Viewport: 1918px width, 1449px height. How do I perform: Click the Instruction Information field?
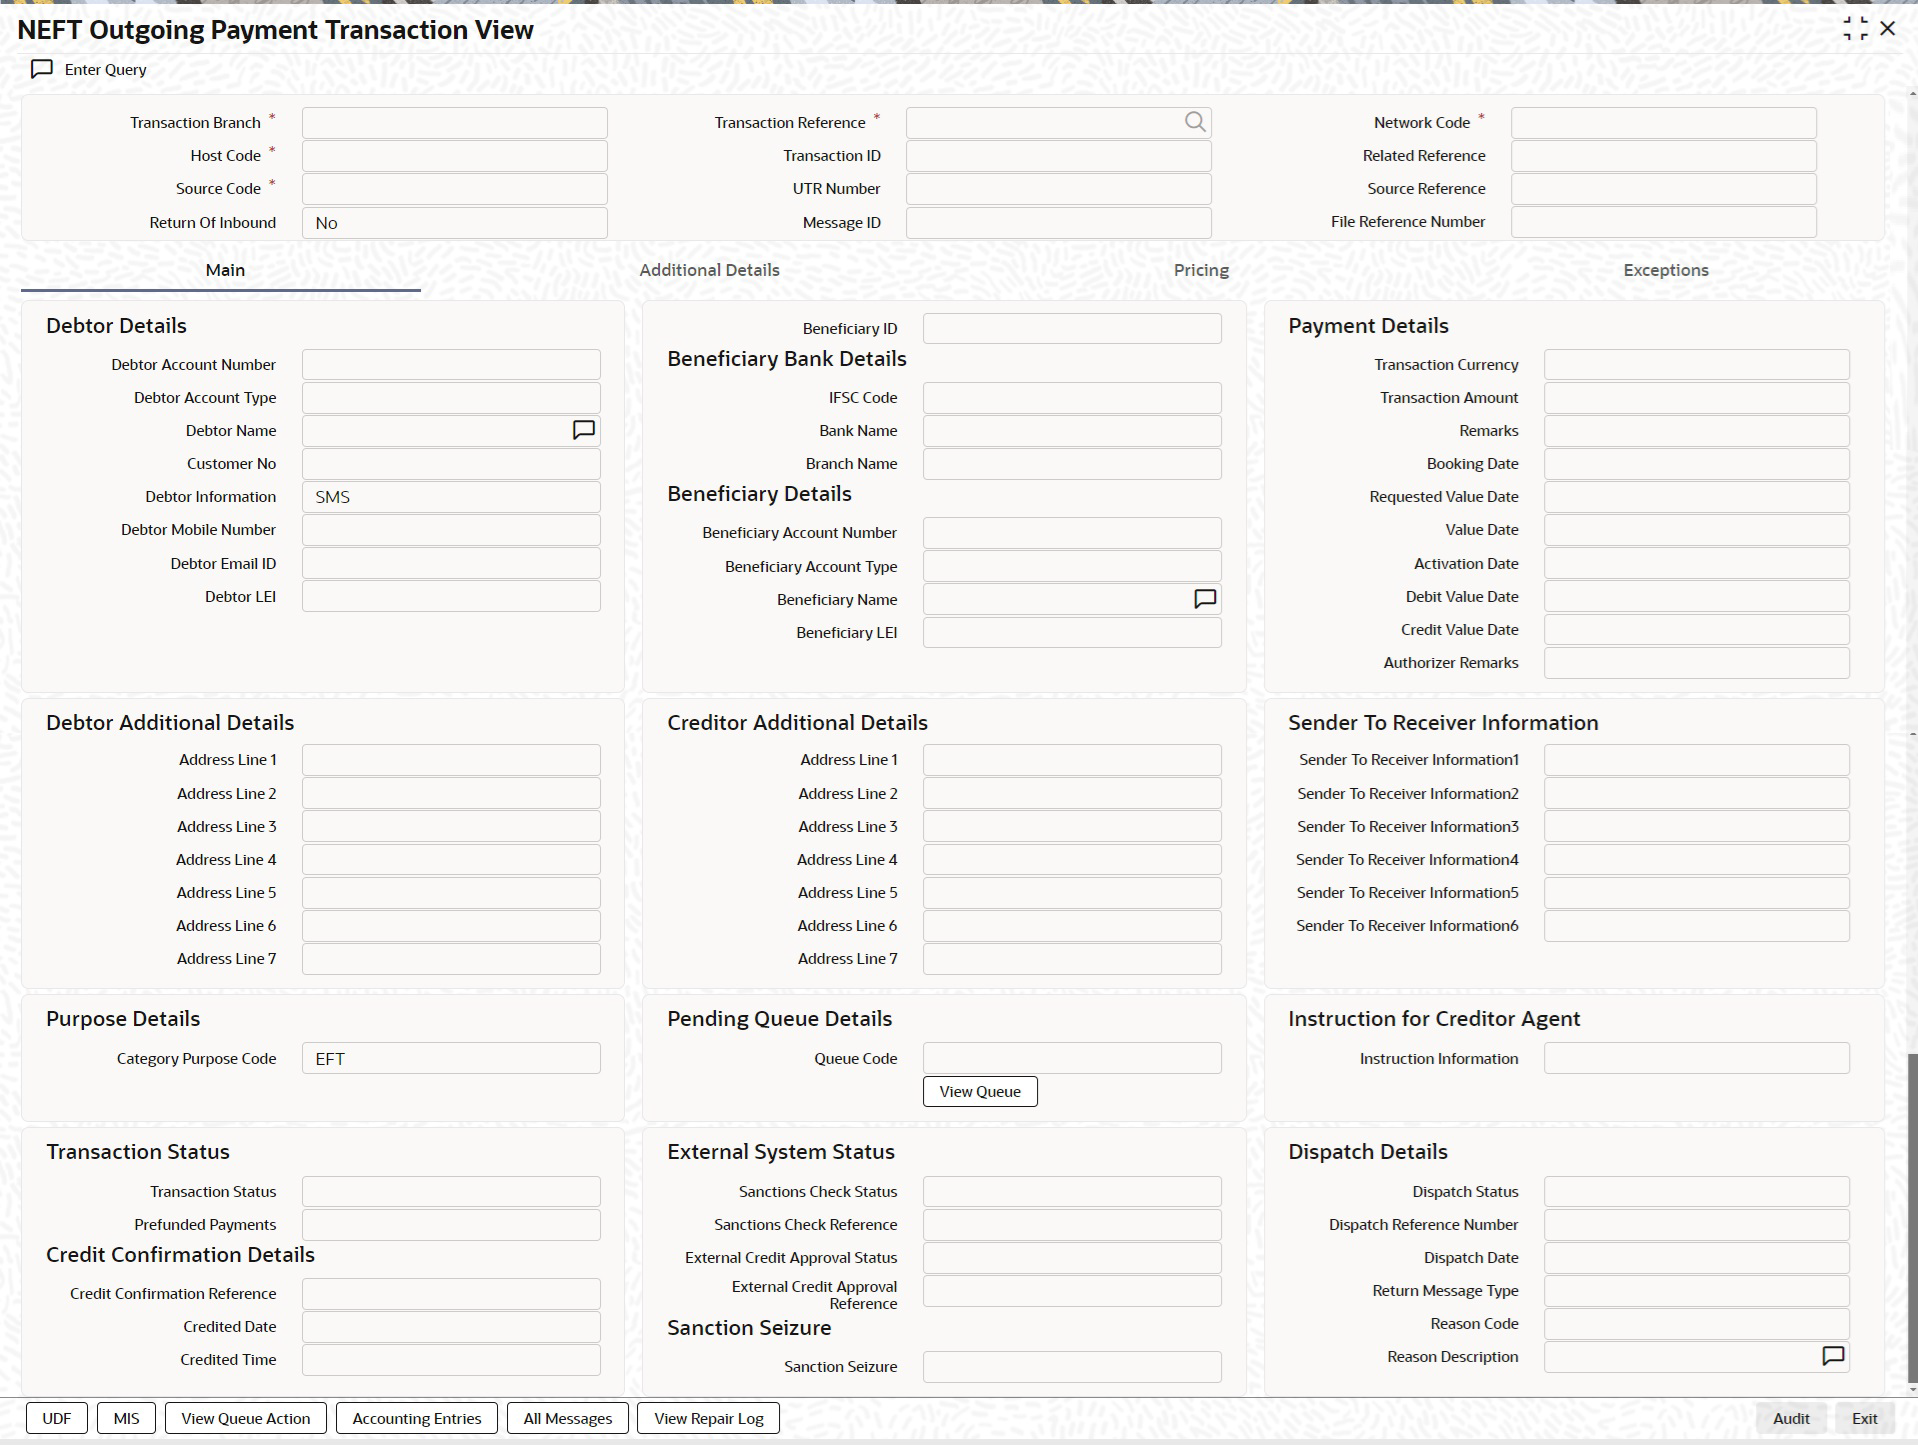point(1696,1058)
